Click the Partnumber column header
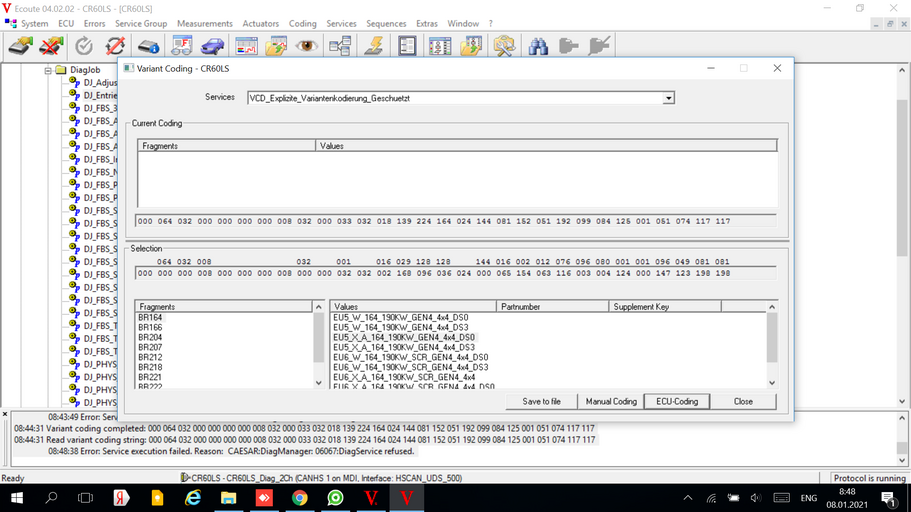Image resolution: width=911 pixels, height=512 pixels. pos(553,307)
